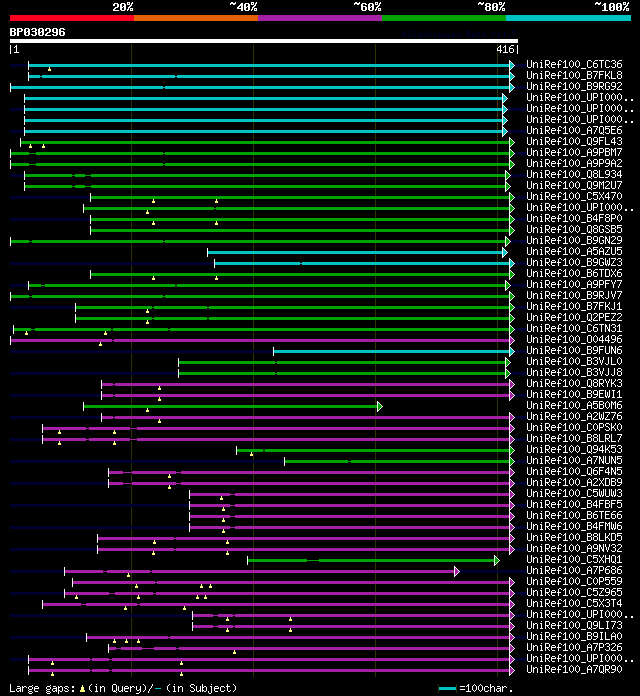Screen dimensions: 640x696
Task: Open hit UniRef100_Q9FL43
Action: pyautogui.click(x=574, y=141)
